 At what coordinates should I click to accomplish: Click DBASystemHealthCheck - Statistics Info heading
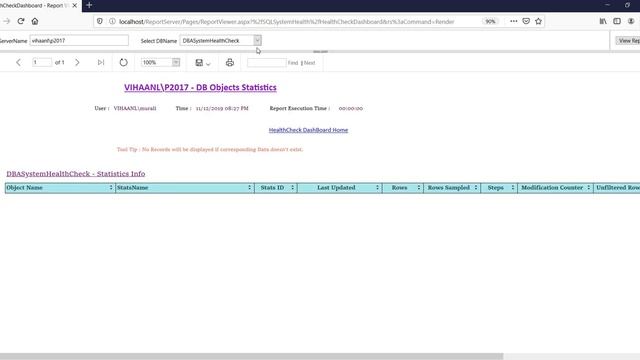76,173
